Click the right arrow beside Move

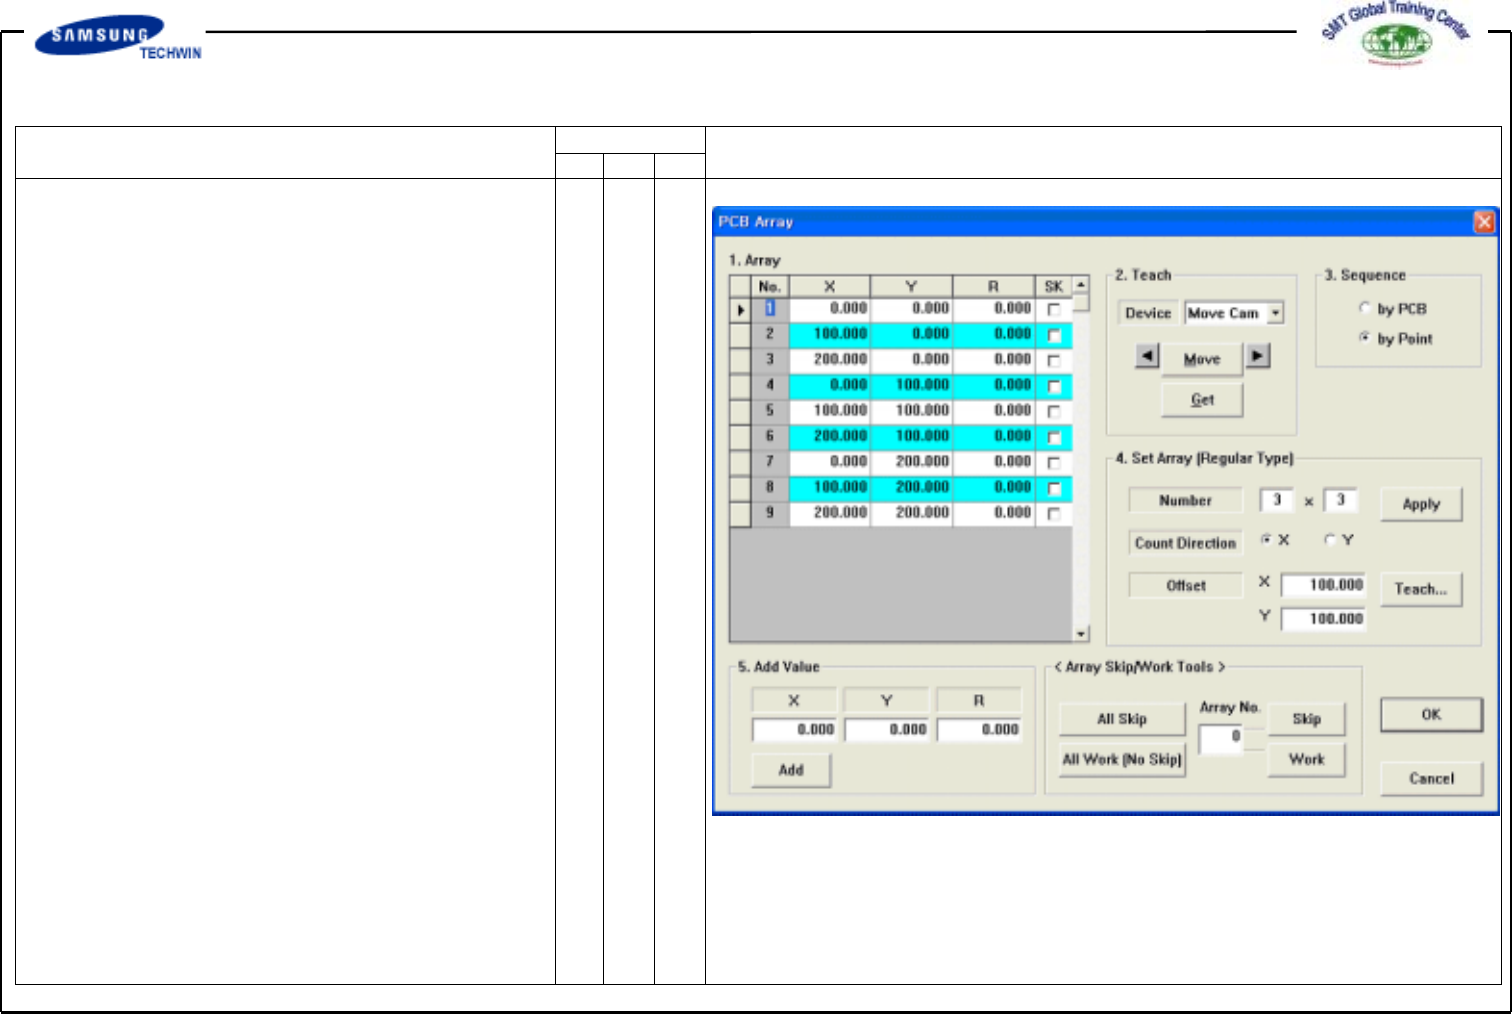pyautogui.click(x=1258, y=356)
